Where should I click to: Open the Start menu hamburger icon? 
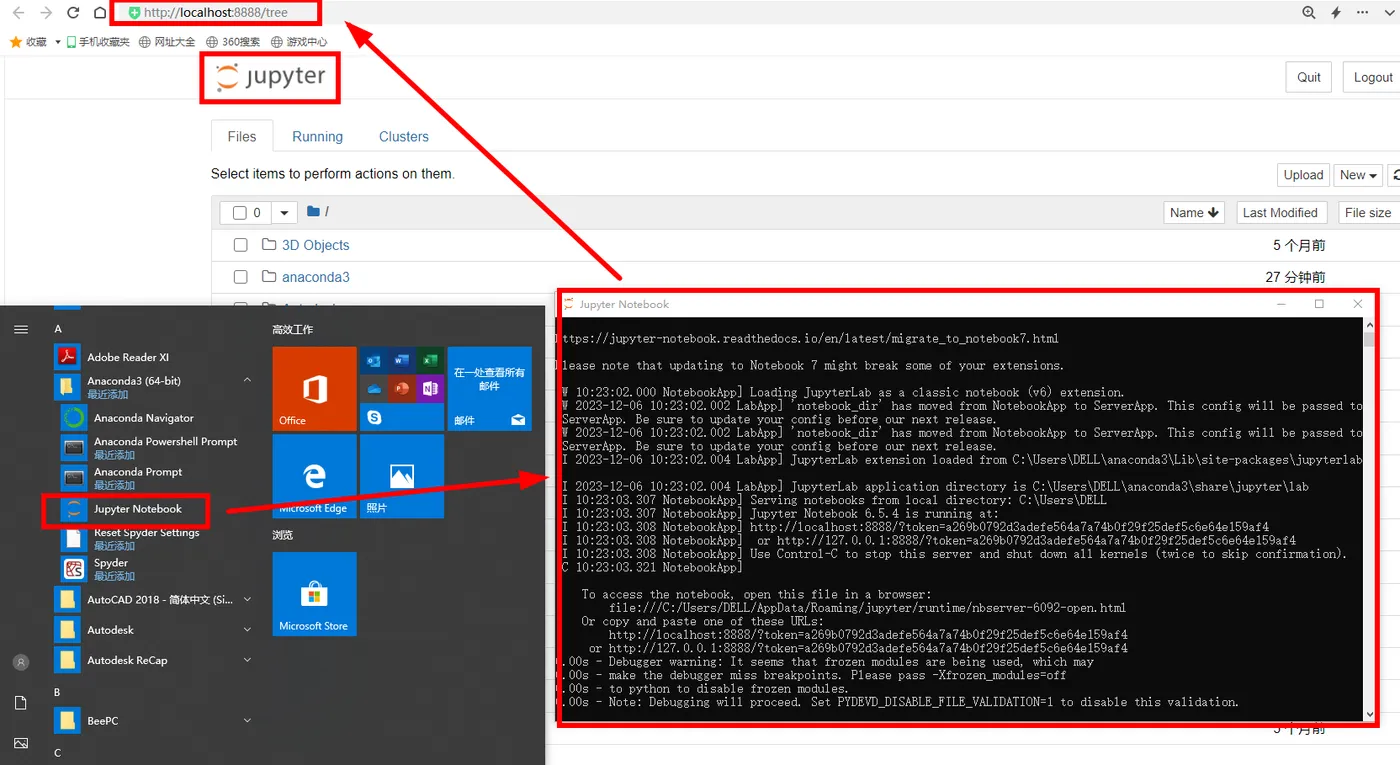click(20, 329)
